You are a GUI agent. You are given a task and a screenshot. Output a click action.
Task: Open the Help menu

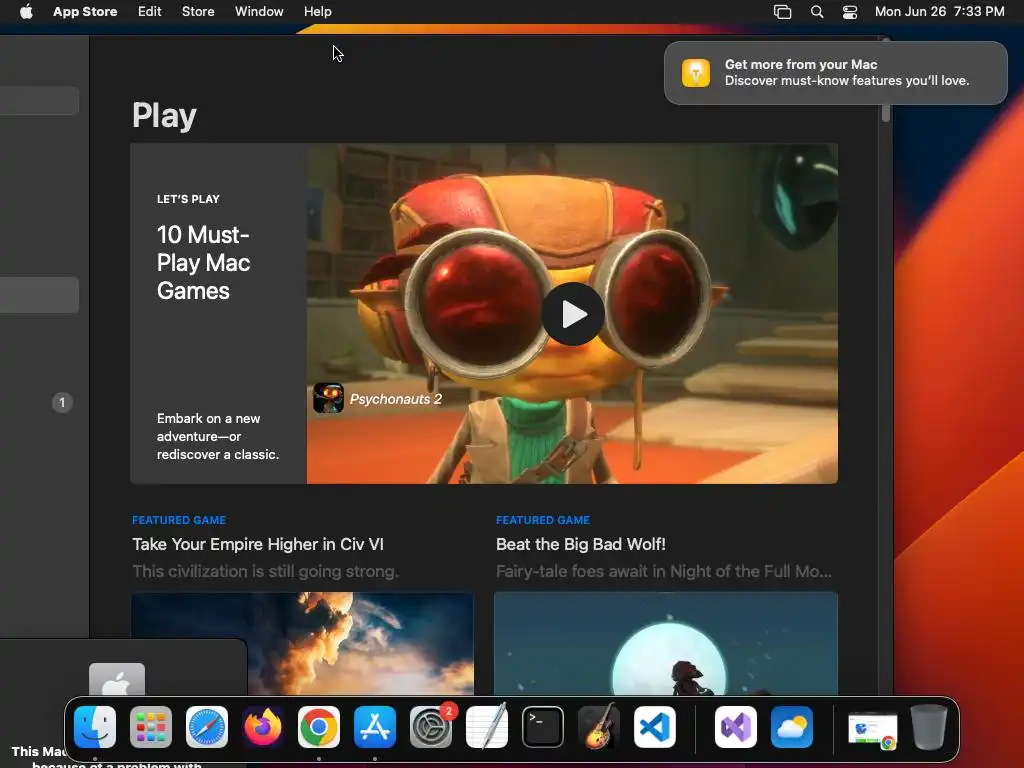point(317,11)
